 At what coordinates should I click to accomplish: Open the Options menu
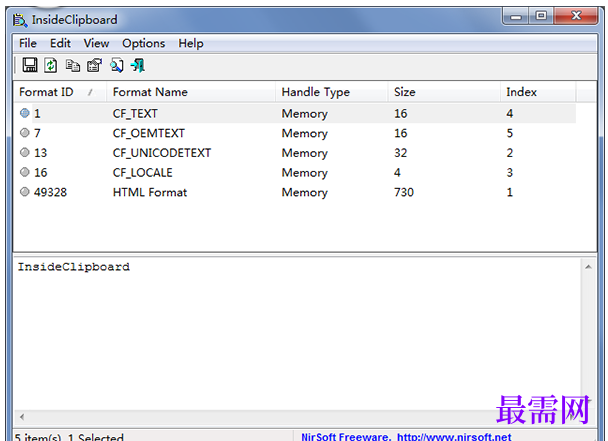[143, 43]
